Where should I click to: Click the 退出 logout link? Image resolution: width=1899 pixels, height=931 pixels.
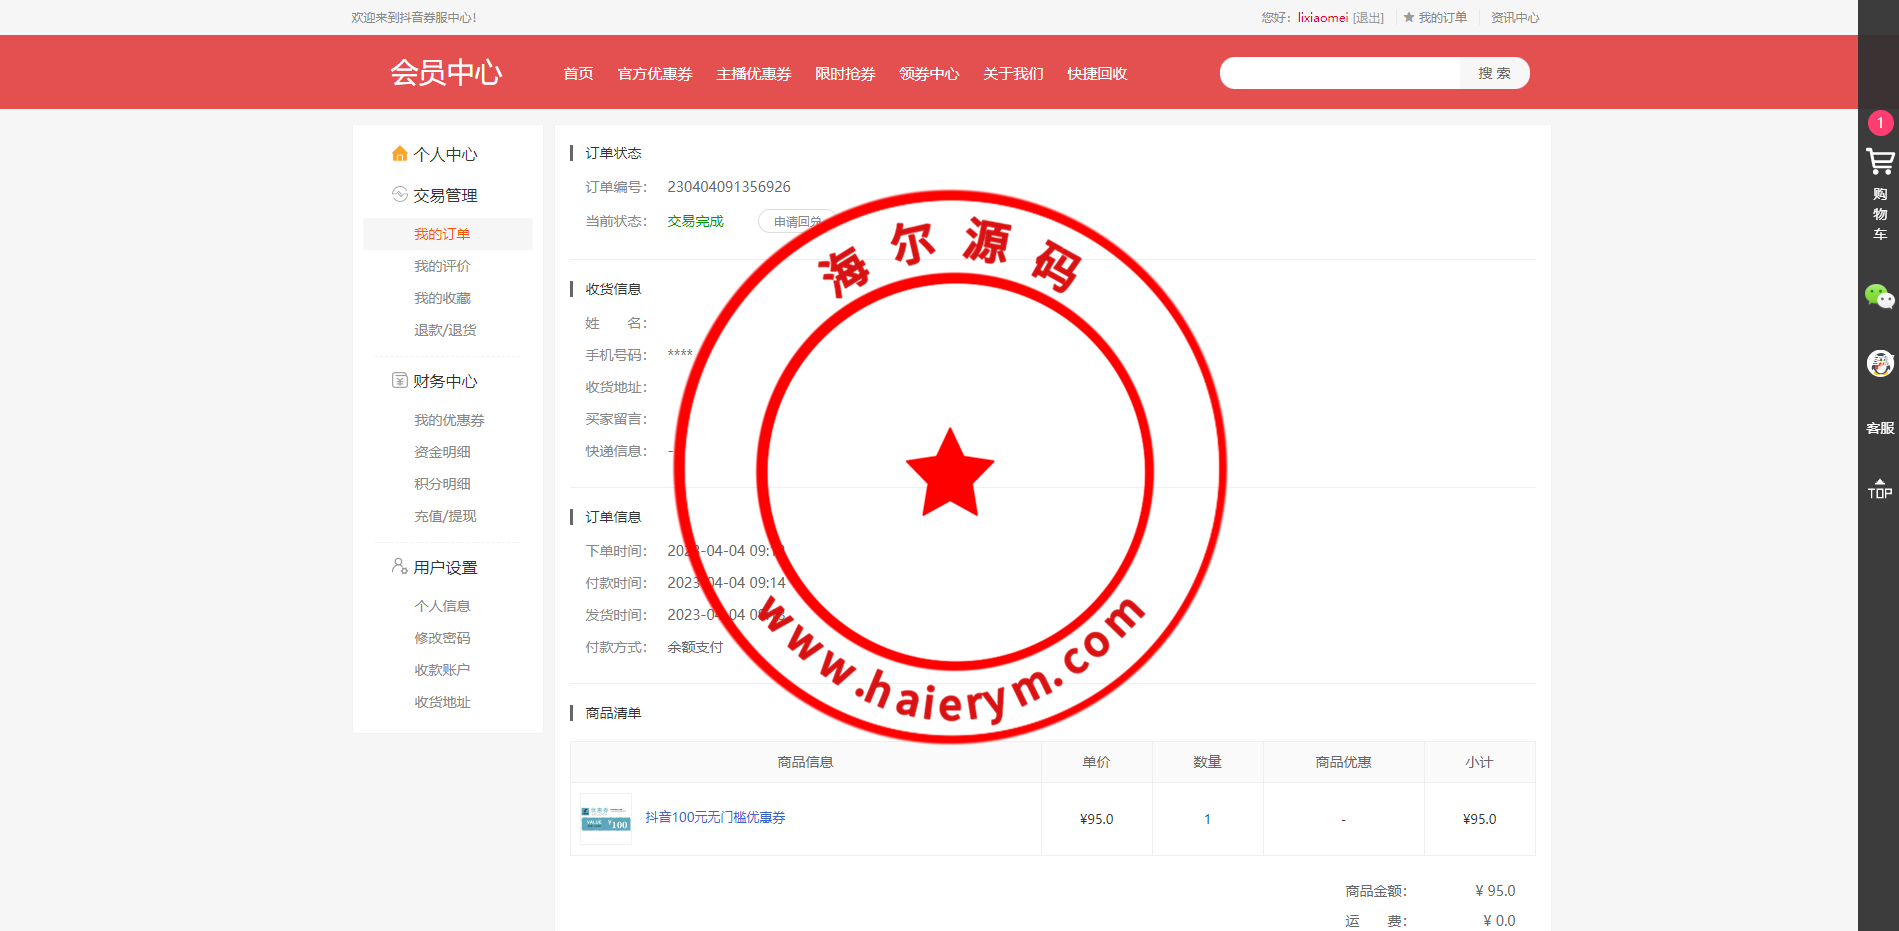pyautogui.click(x=1368, y=18)
